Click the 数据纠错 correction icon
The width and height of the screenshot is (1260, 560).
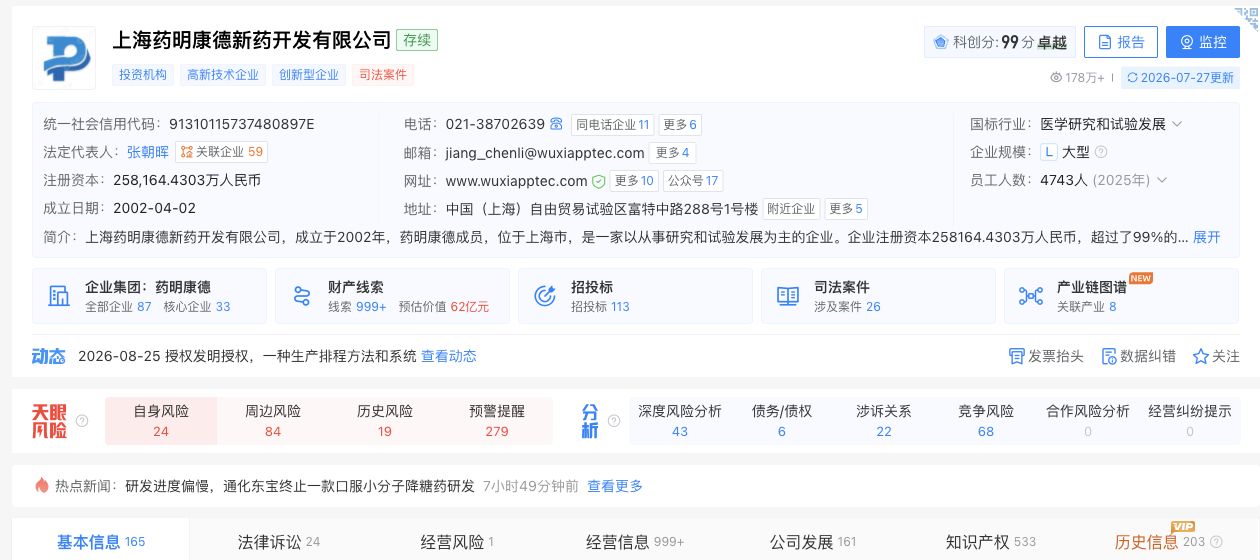coord(1109,356)
